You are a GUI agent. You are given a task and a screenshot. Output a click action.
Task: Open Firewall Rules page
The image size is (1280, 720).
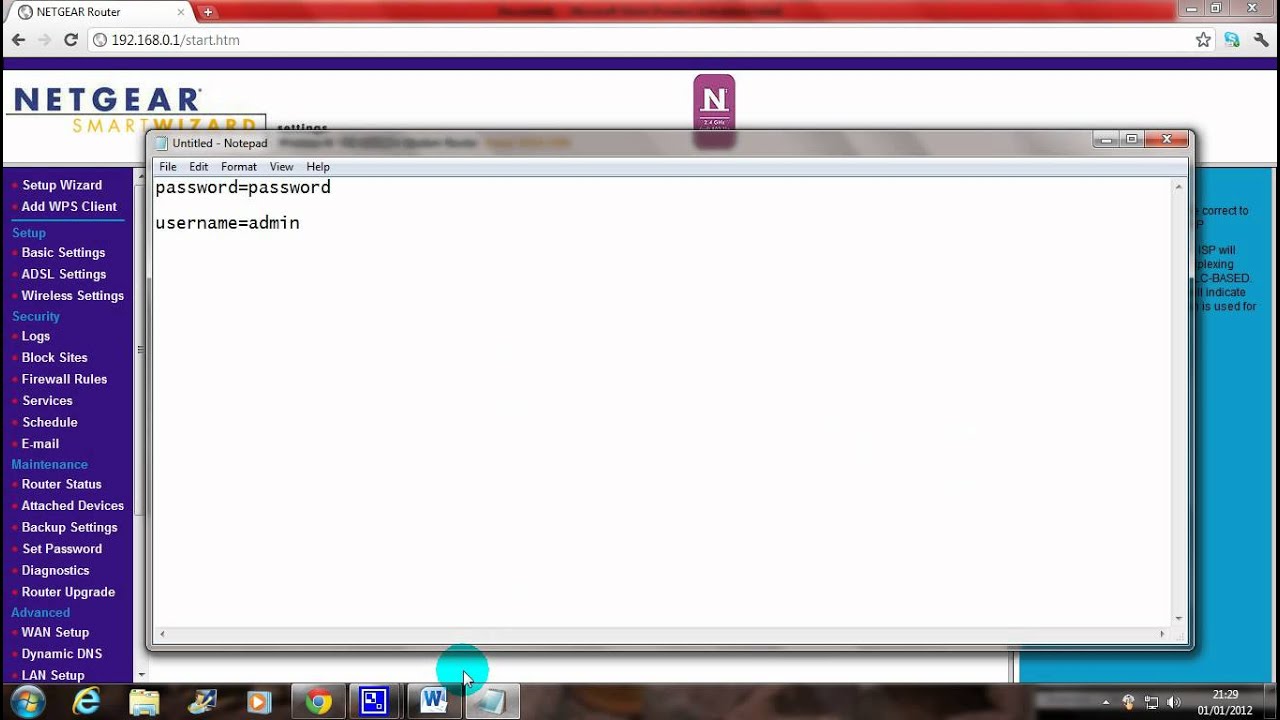point(64,379)
